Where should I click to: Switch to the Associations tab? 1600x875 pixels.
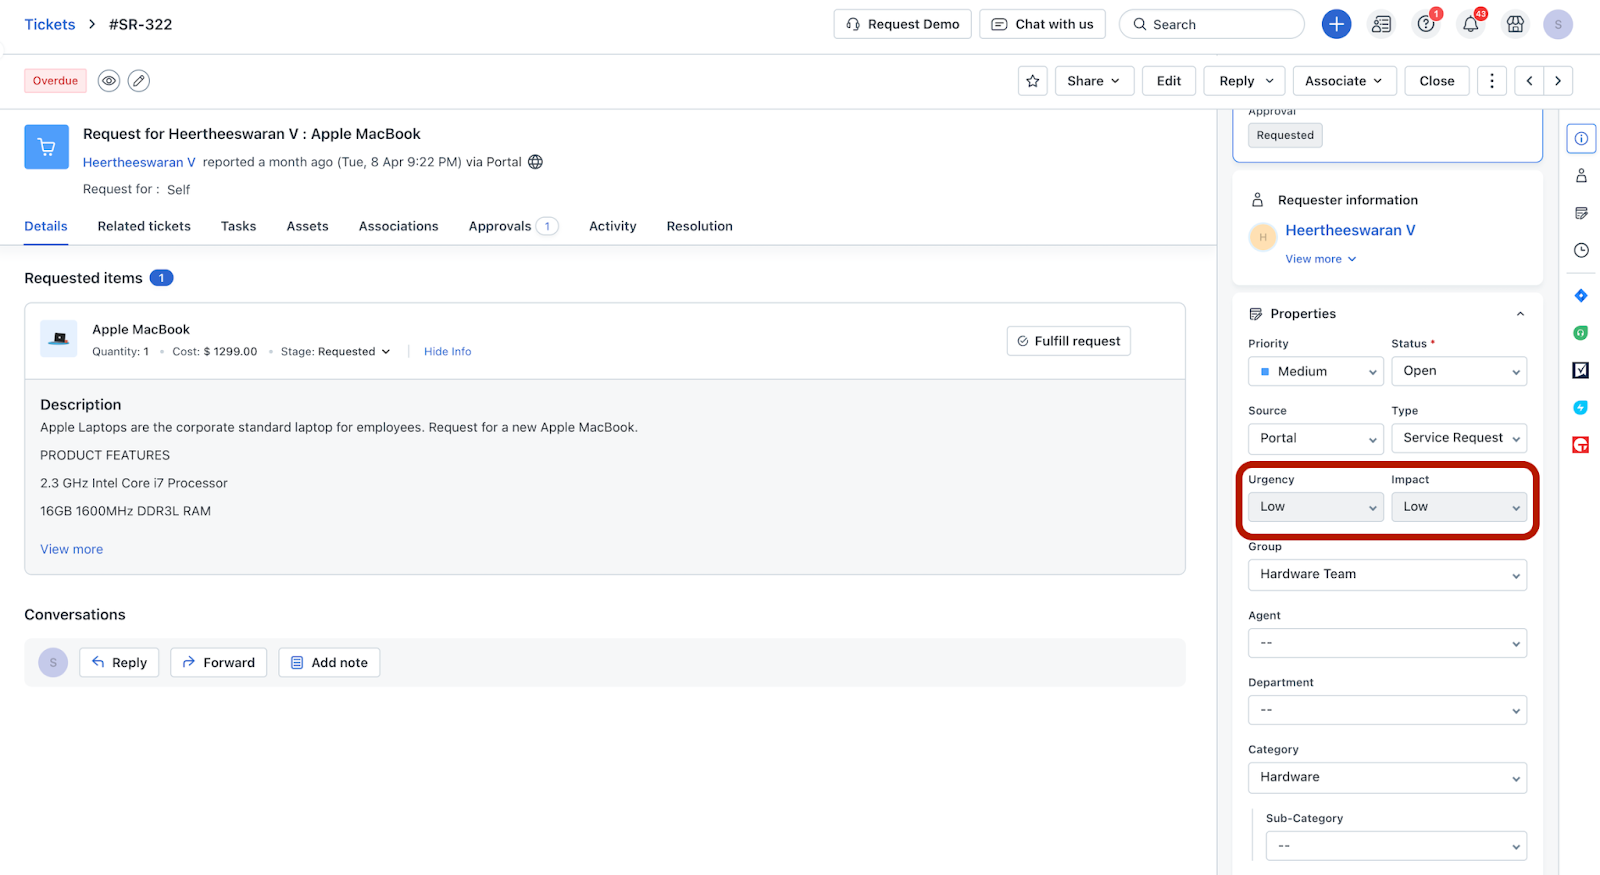(x=398, y=226)
